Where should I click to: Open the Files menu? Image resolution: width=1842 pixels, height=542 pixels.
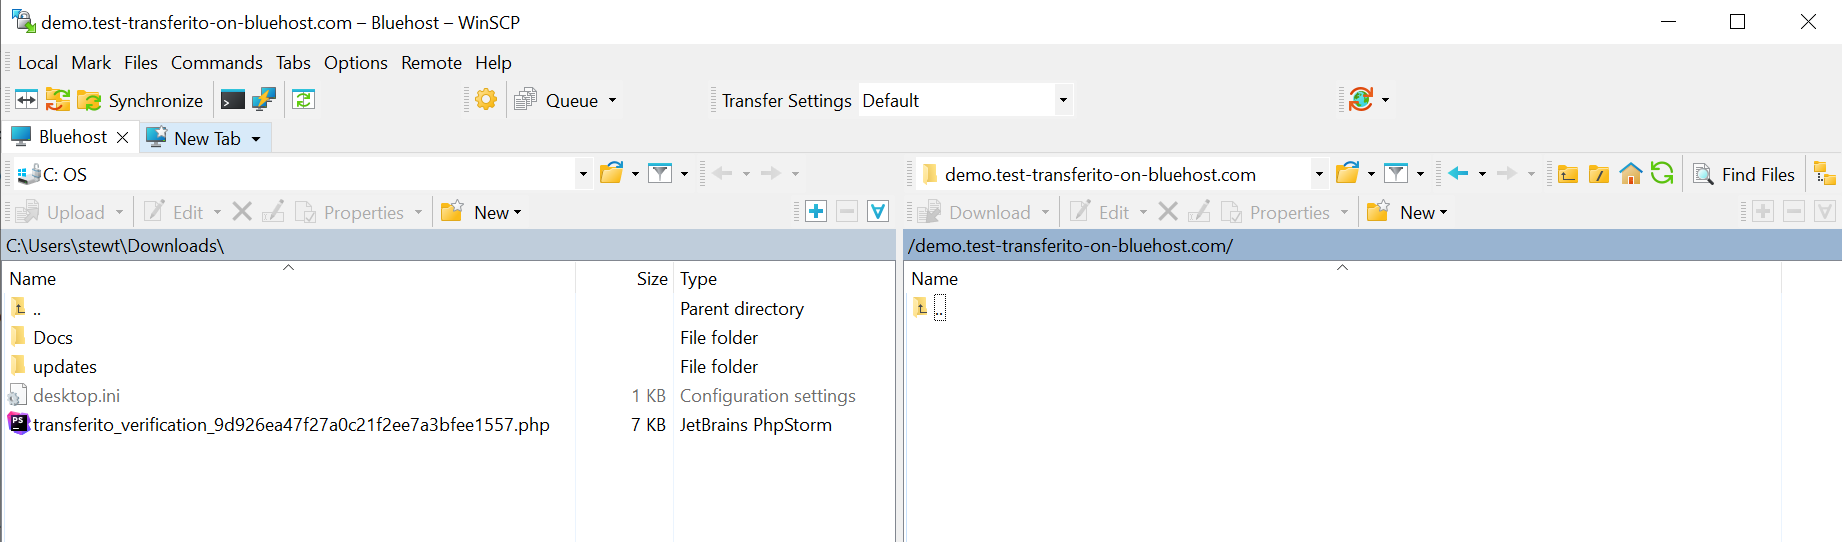point(141,62)
